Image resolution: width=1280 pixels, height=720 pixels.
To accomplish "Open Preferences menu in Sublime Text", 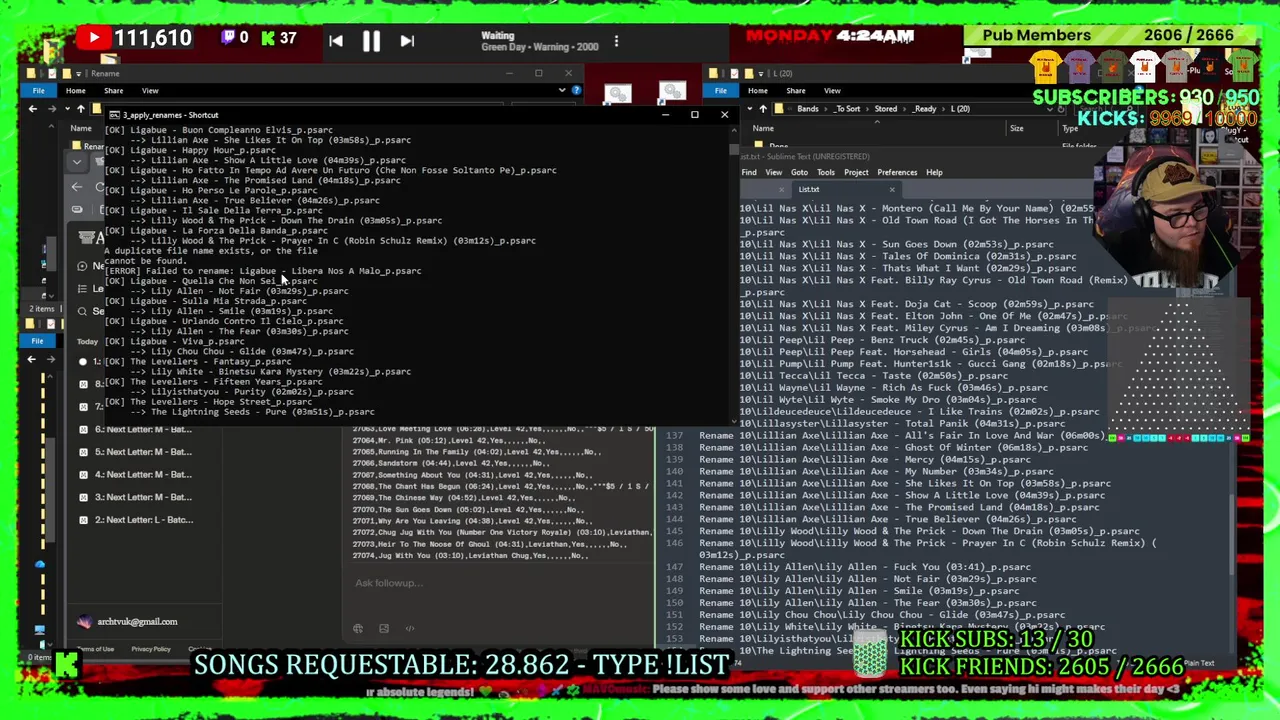I will coord(897,172).
